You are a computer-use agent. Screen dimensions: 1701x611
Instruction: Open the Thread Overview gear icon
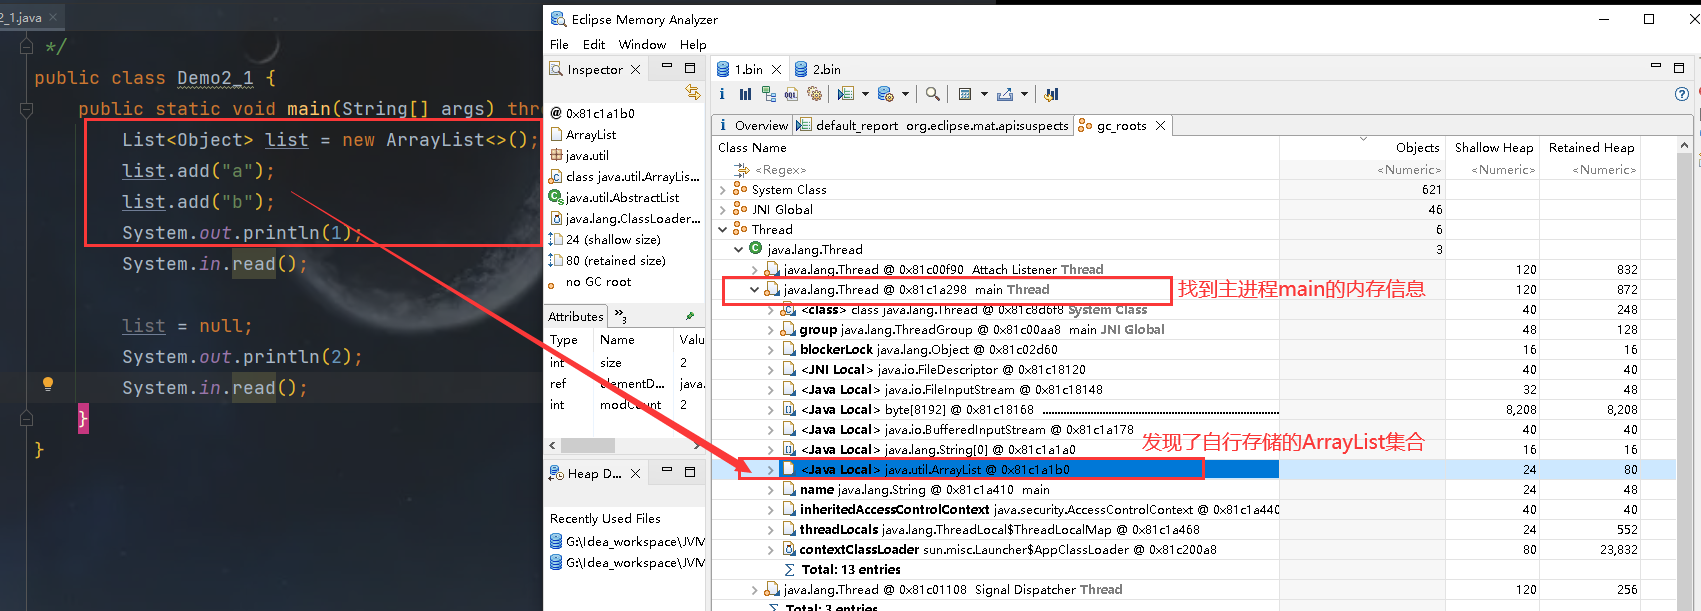pyautogui.click(x=814, y=94)
